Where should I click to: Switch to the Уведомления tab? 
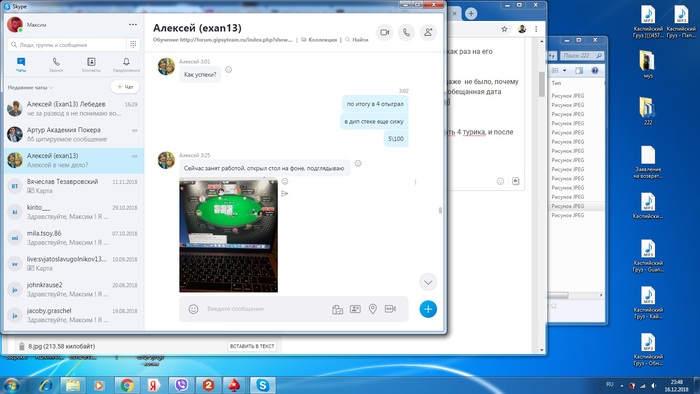[126, 65]
